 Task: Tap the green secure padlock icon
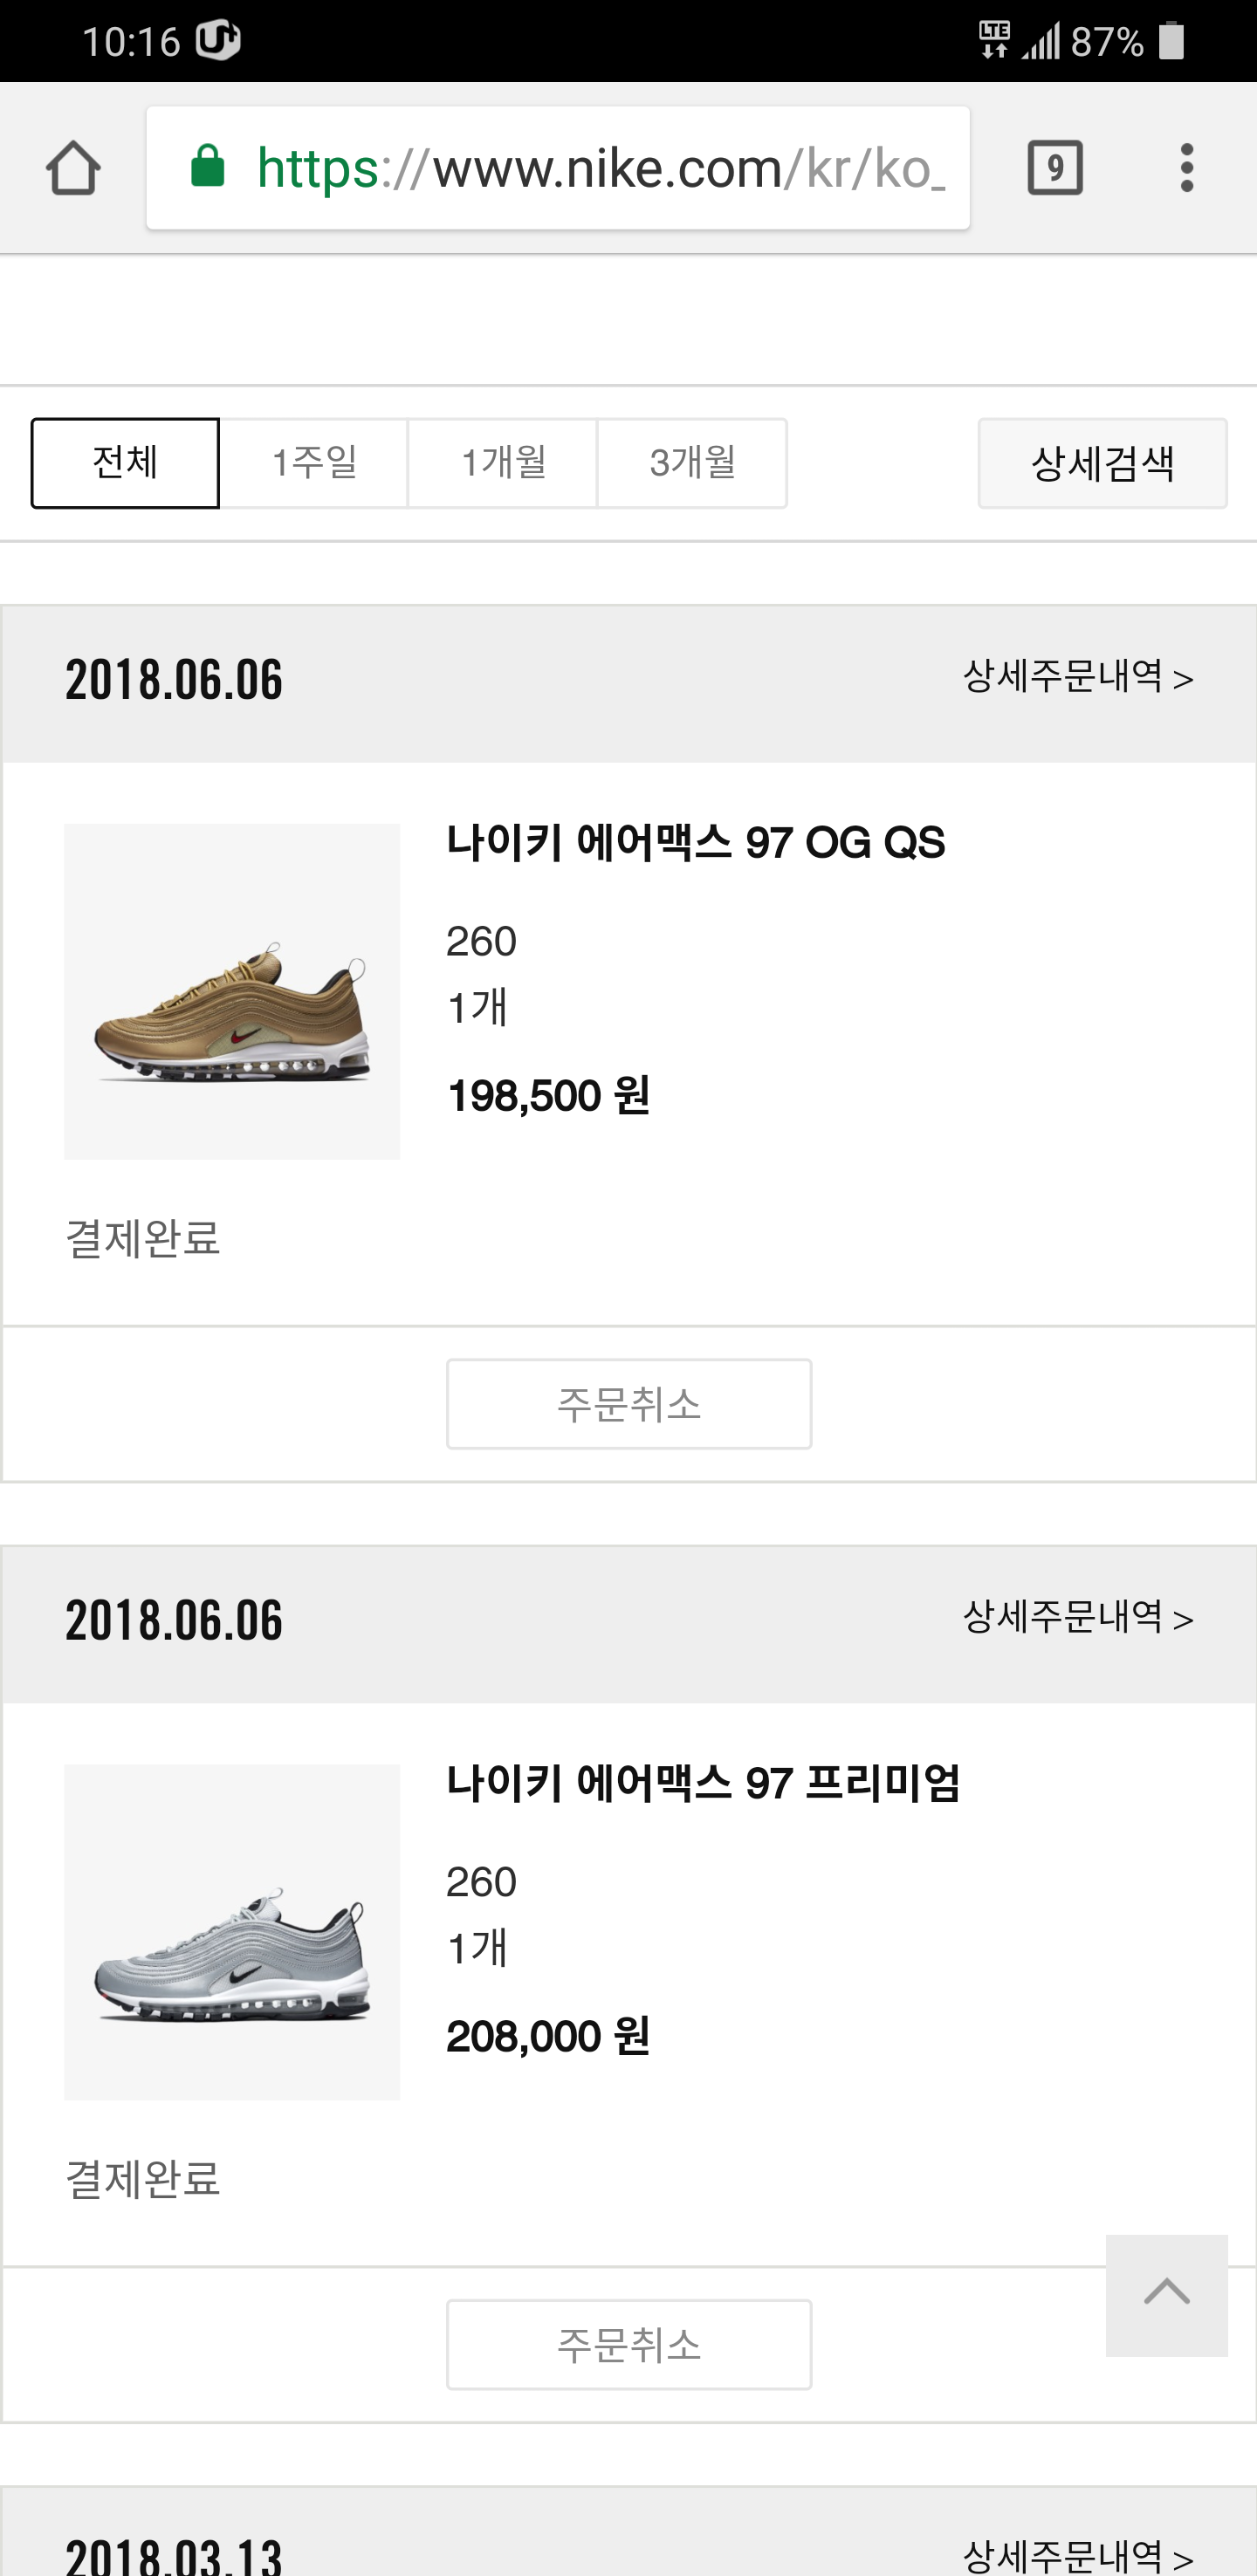pyautogui.click(x=208, y=167)
